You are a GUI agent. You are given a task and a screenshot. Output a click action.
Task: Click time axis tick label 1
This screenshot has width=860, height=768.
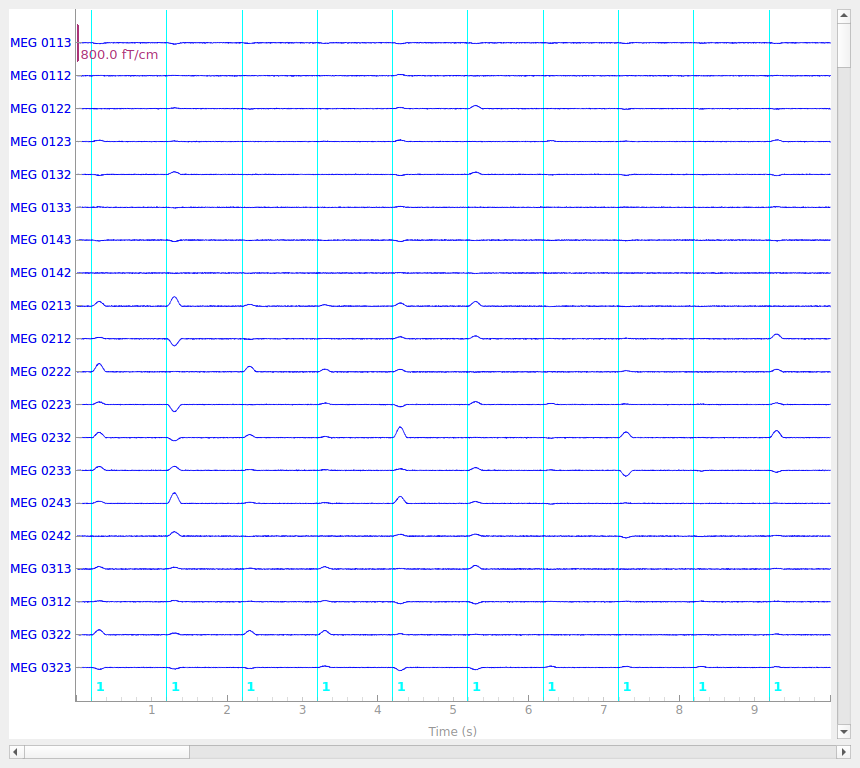(151, 710)
